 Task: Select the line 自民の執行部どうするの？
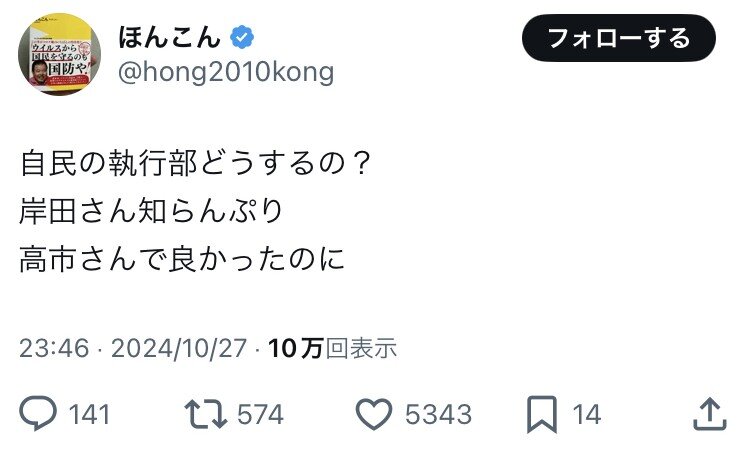click(x=195, y=163)
